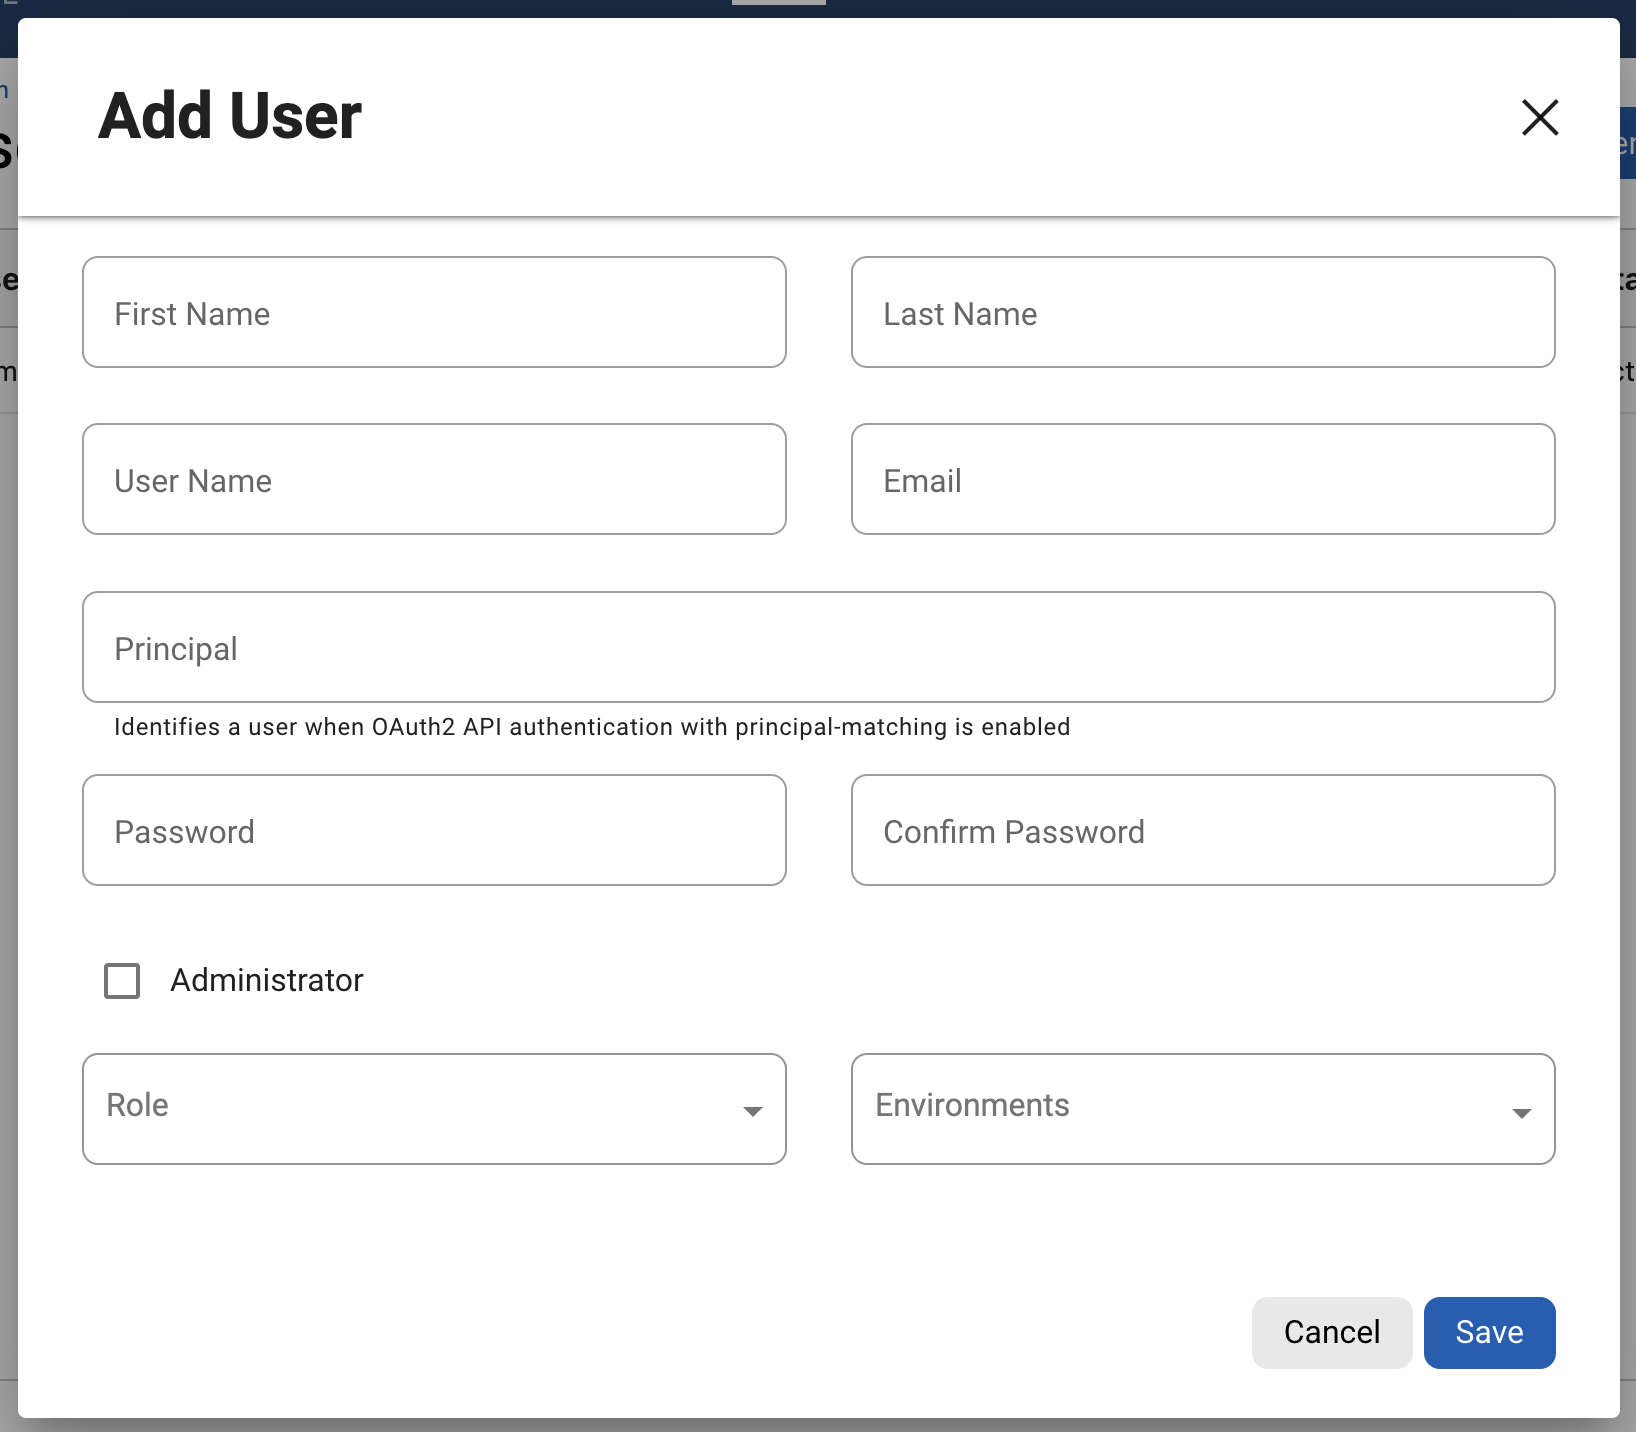The width and height of the screenshot is (1636, 1432).
Task: Open the Role selection dropdown
Action: coord(434,1108)
